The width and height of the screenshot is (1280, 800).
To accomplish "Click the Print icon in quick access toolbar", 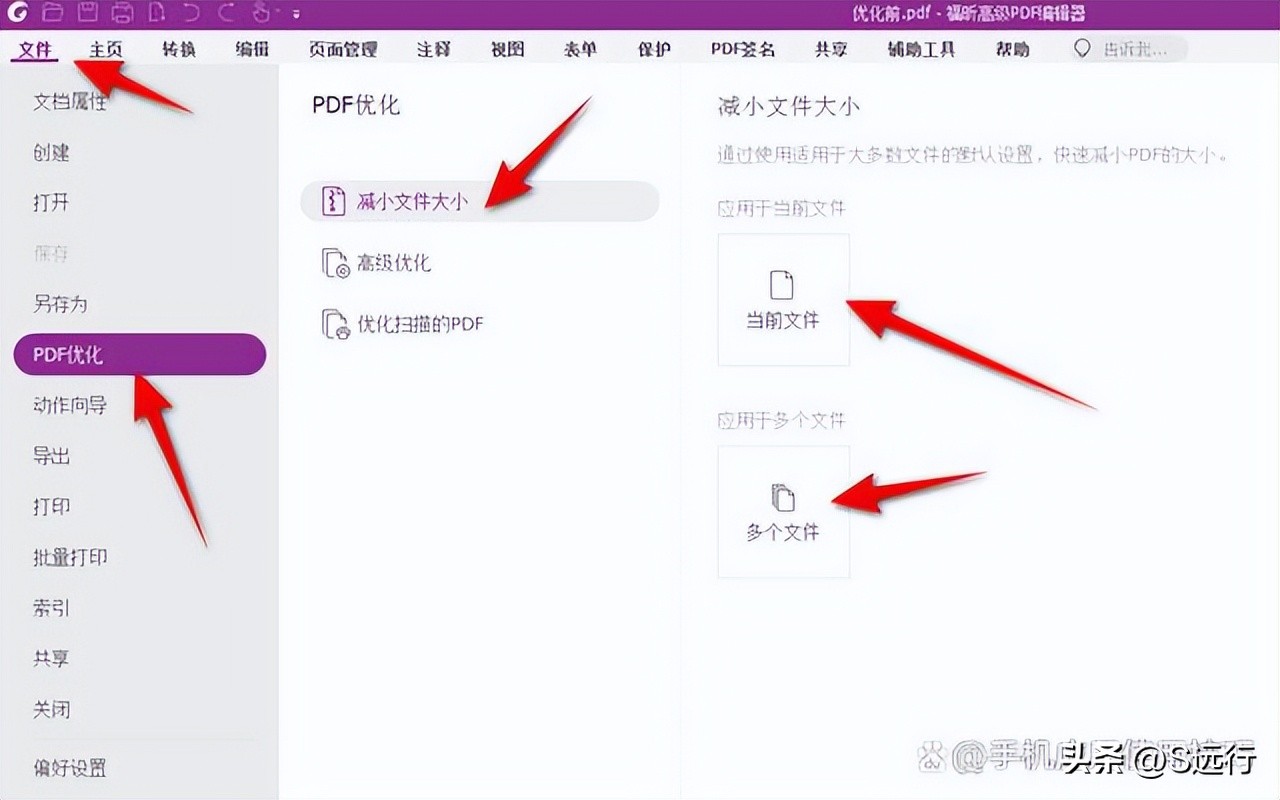I will tap(121, 11).
